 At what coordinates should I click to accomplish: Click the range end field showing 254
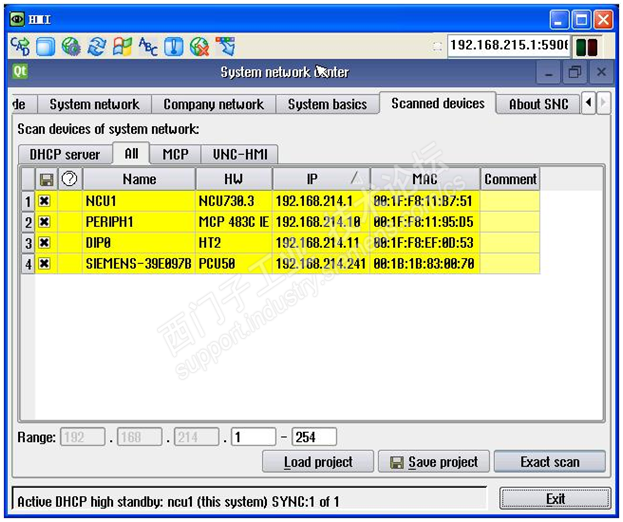point(314,437)
